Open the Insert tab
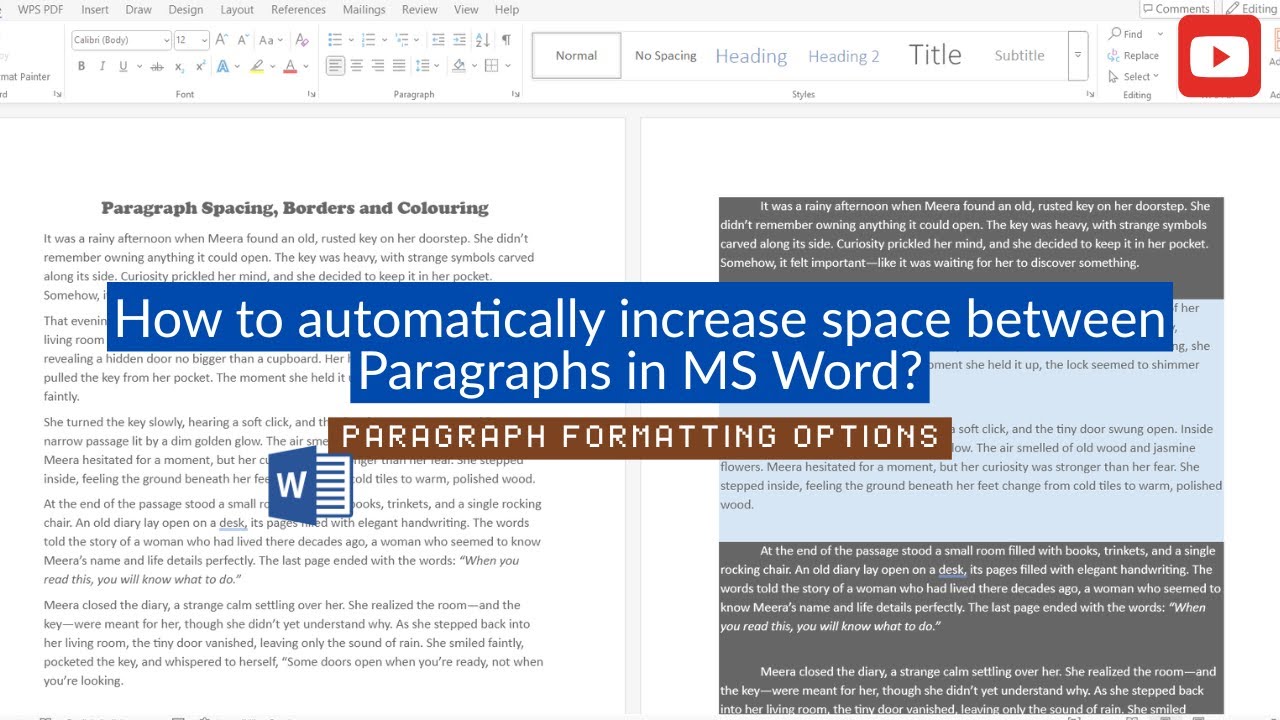The image size is (1280, 720). (95, 9)
